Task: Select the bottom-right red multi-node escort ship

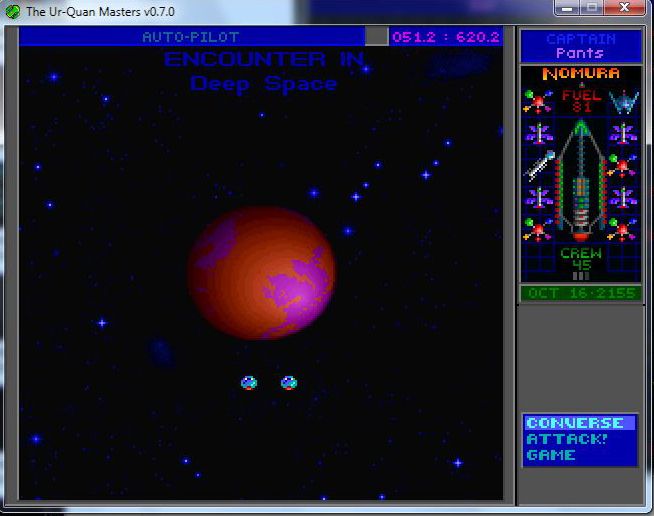Action: [622, 229]
